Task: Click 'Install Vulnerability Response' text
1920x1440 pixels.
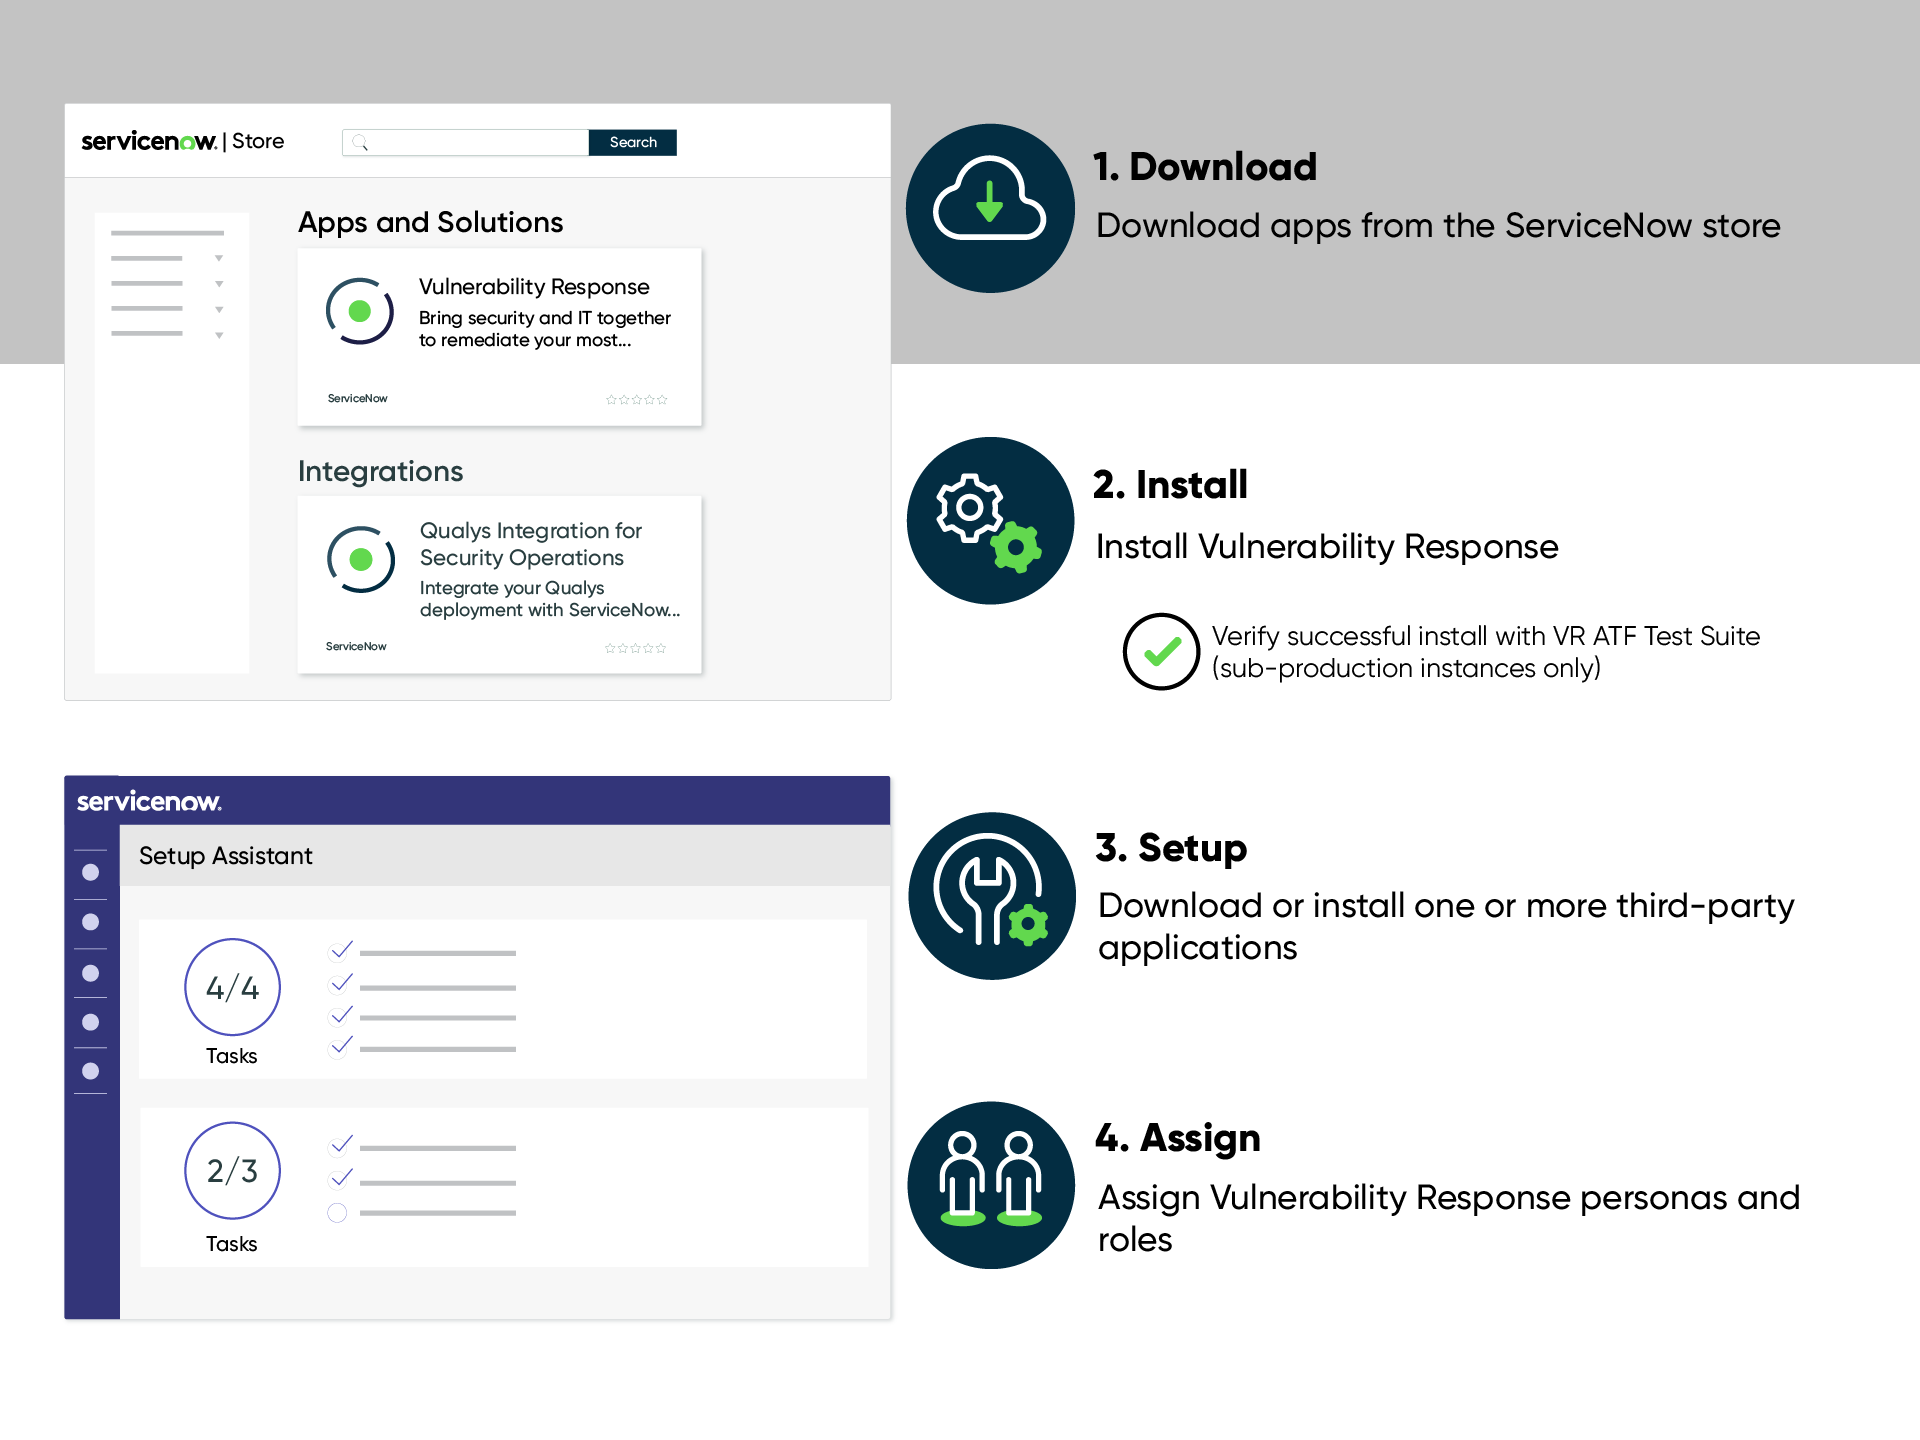Action: coord(1327,547)
